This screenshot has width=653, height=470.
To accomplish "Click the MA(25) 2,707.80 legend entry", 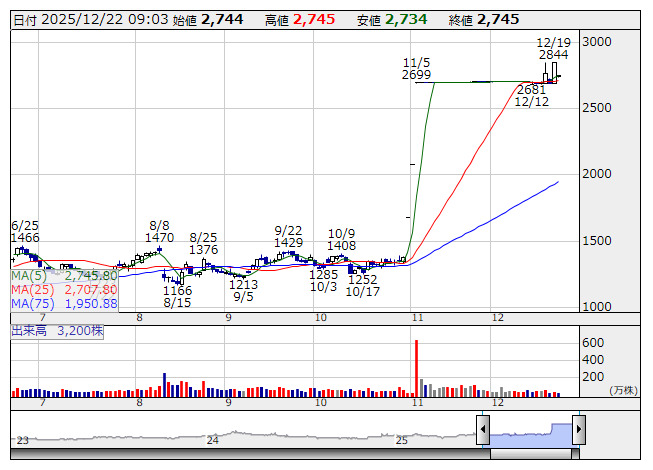I will tap(64, 290).
